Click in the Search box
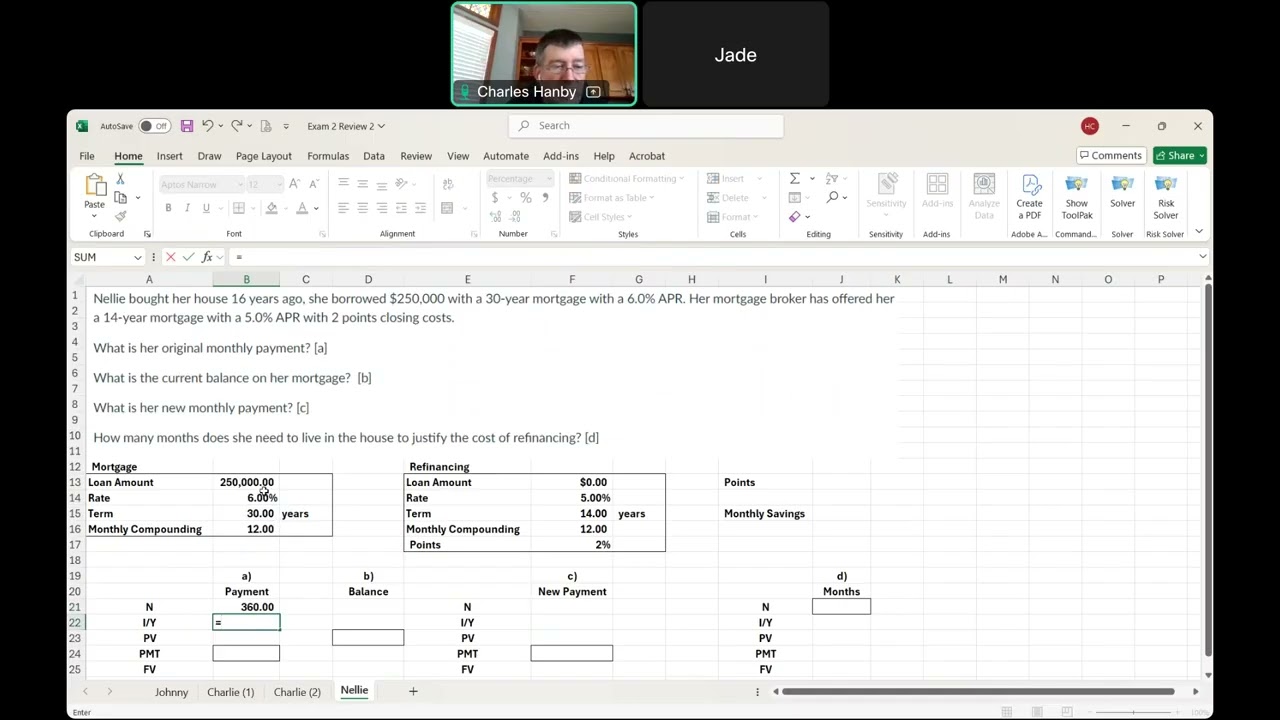 (x=646, y=126)
